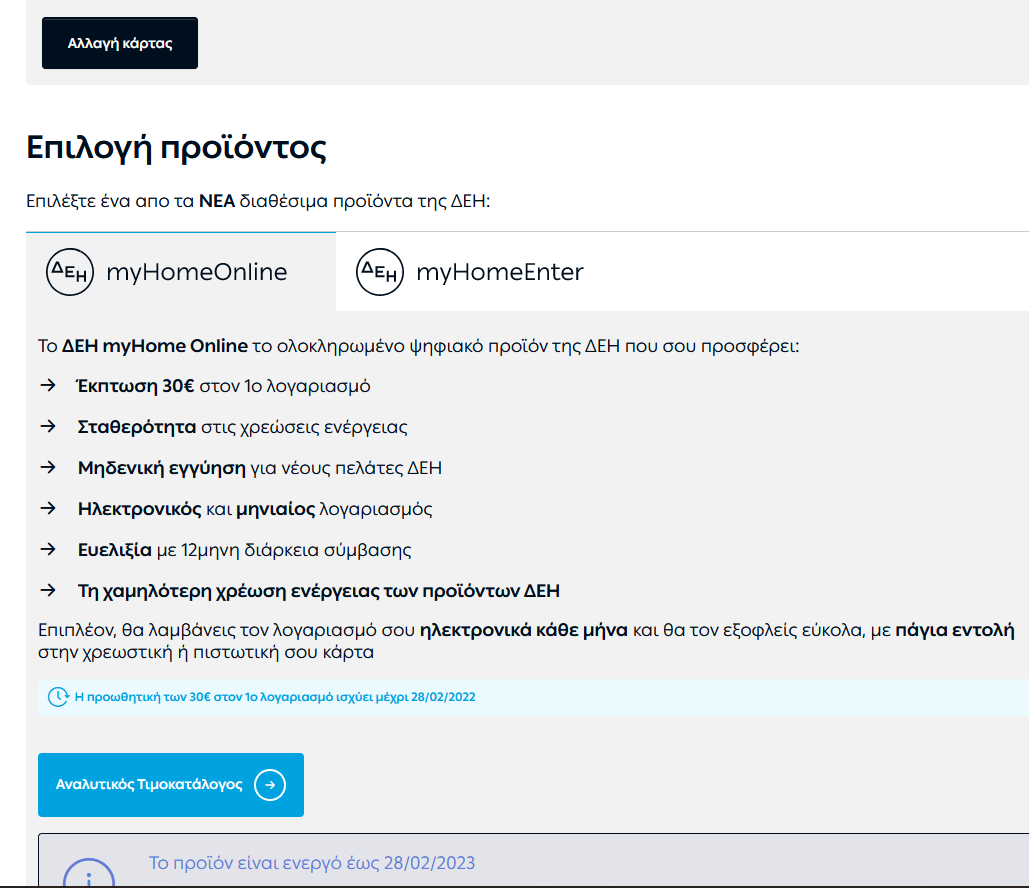Click the text 'Επιλέξτε ένα απο τα ΝΕΑ διαθέσιμα προϊόντα'
This screenshot has height=888, width=1029.
pyautogui.click(x=258, y=201)
